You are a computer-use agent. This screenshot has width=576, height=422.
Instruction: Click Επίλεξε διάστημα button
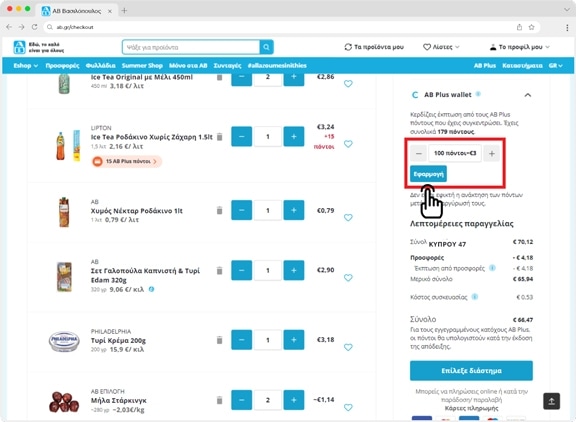pyautogui.click(x=471, y=371)
